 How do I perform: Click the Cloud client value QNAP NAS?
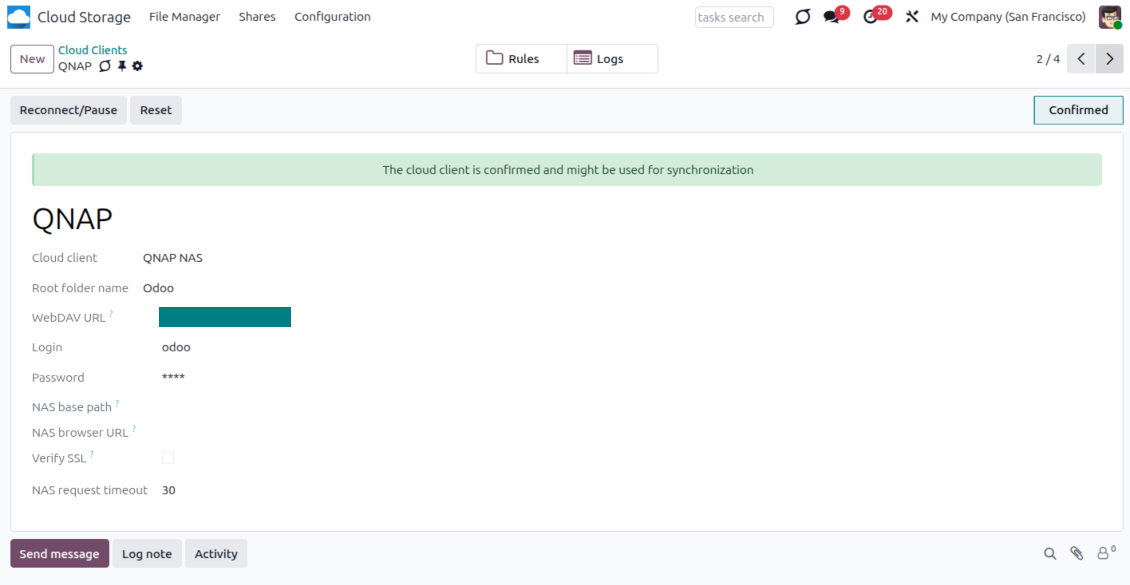point(173,258)
